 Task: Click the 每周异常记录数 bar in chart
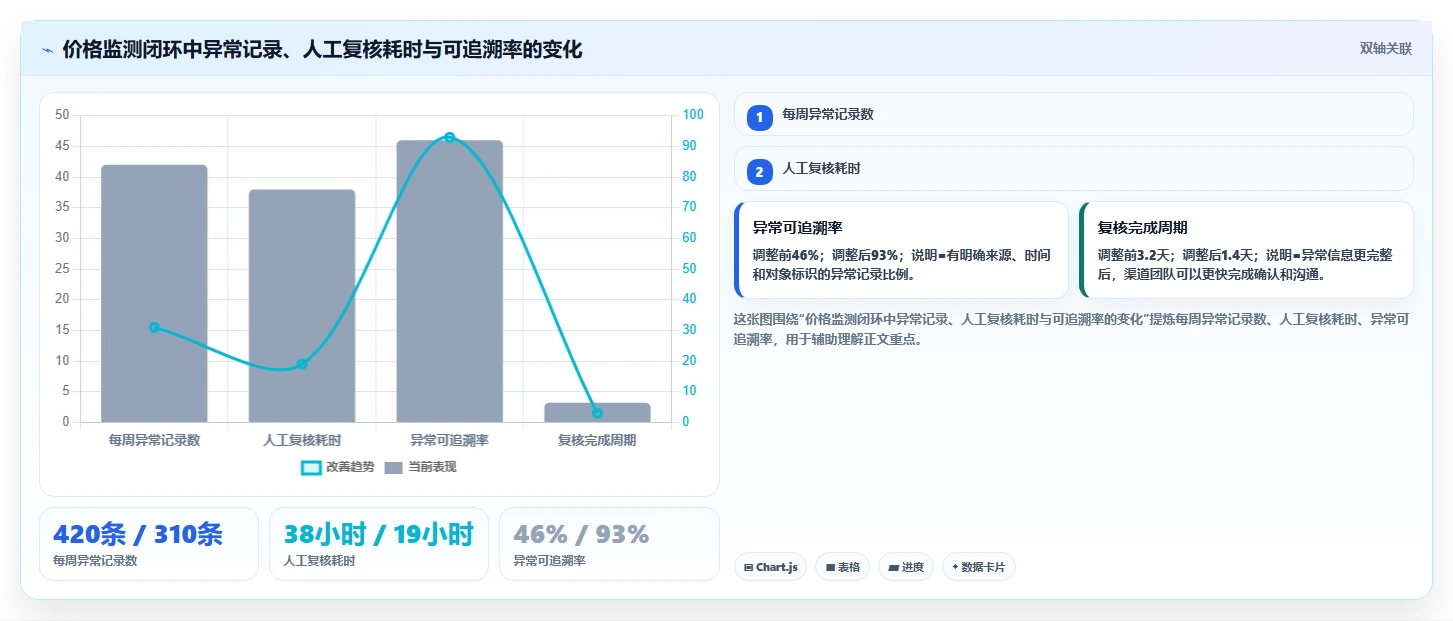click(154, 293)
